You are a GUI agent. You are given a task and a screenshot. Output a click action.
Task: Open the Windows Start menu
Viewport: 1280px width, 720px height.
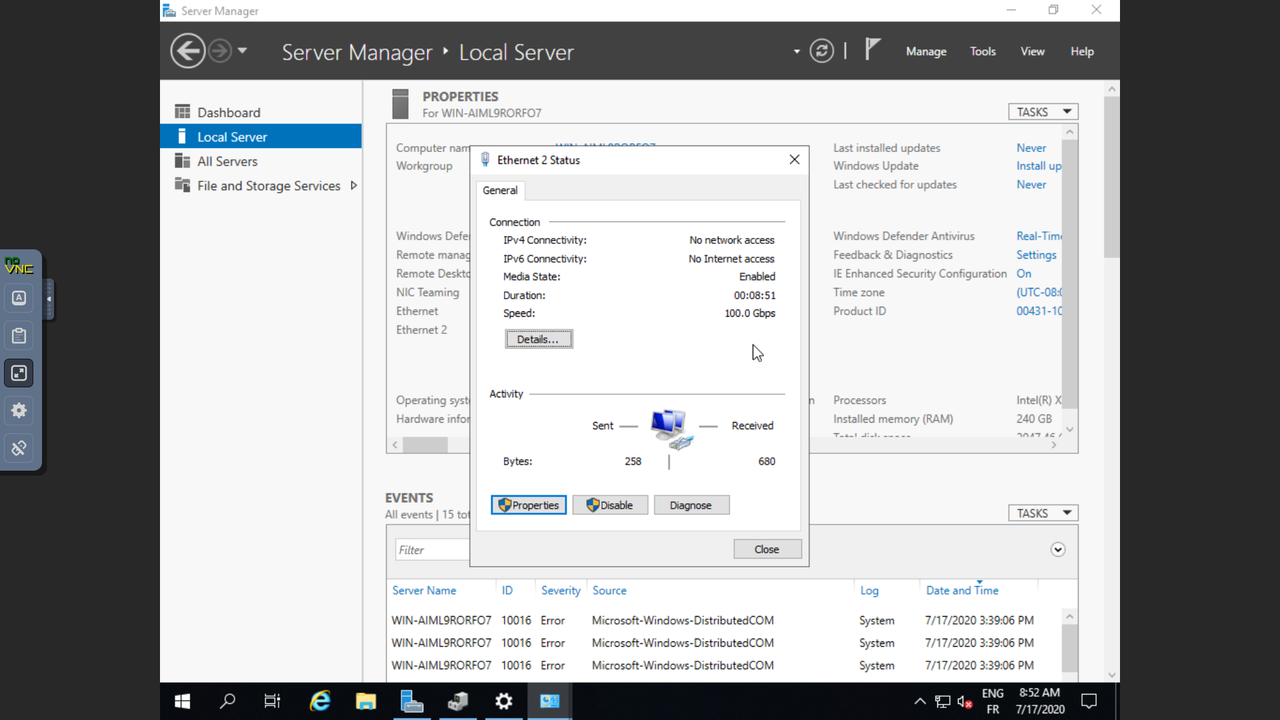coord(182,702)
